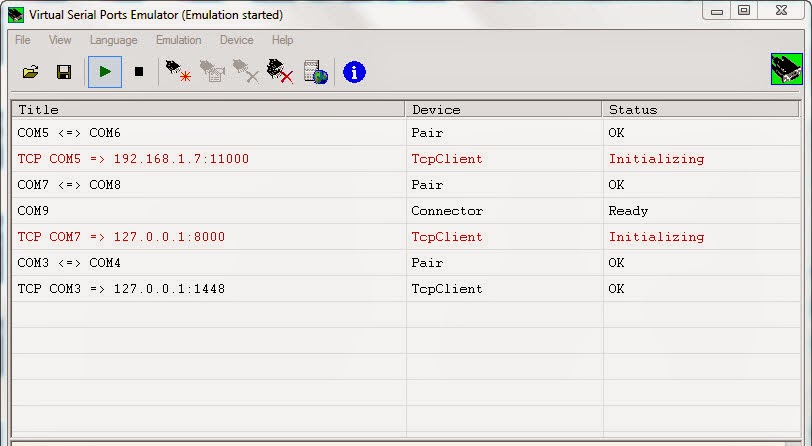
Task: Sort by the Title column header
Action: [x=209, y=109]
